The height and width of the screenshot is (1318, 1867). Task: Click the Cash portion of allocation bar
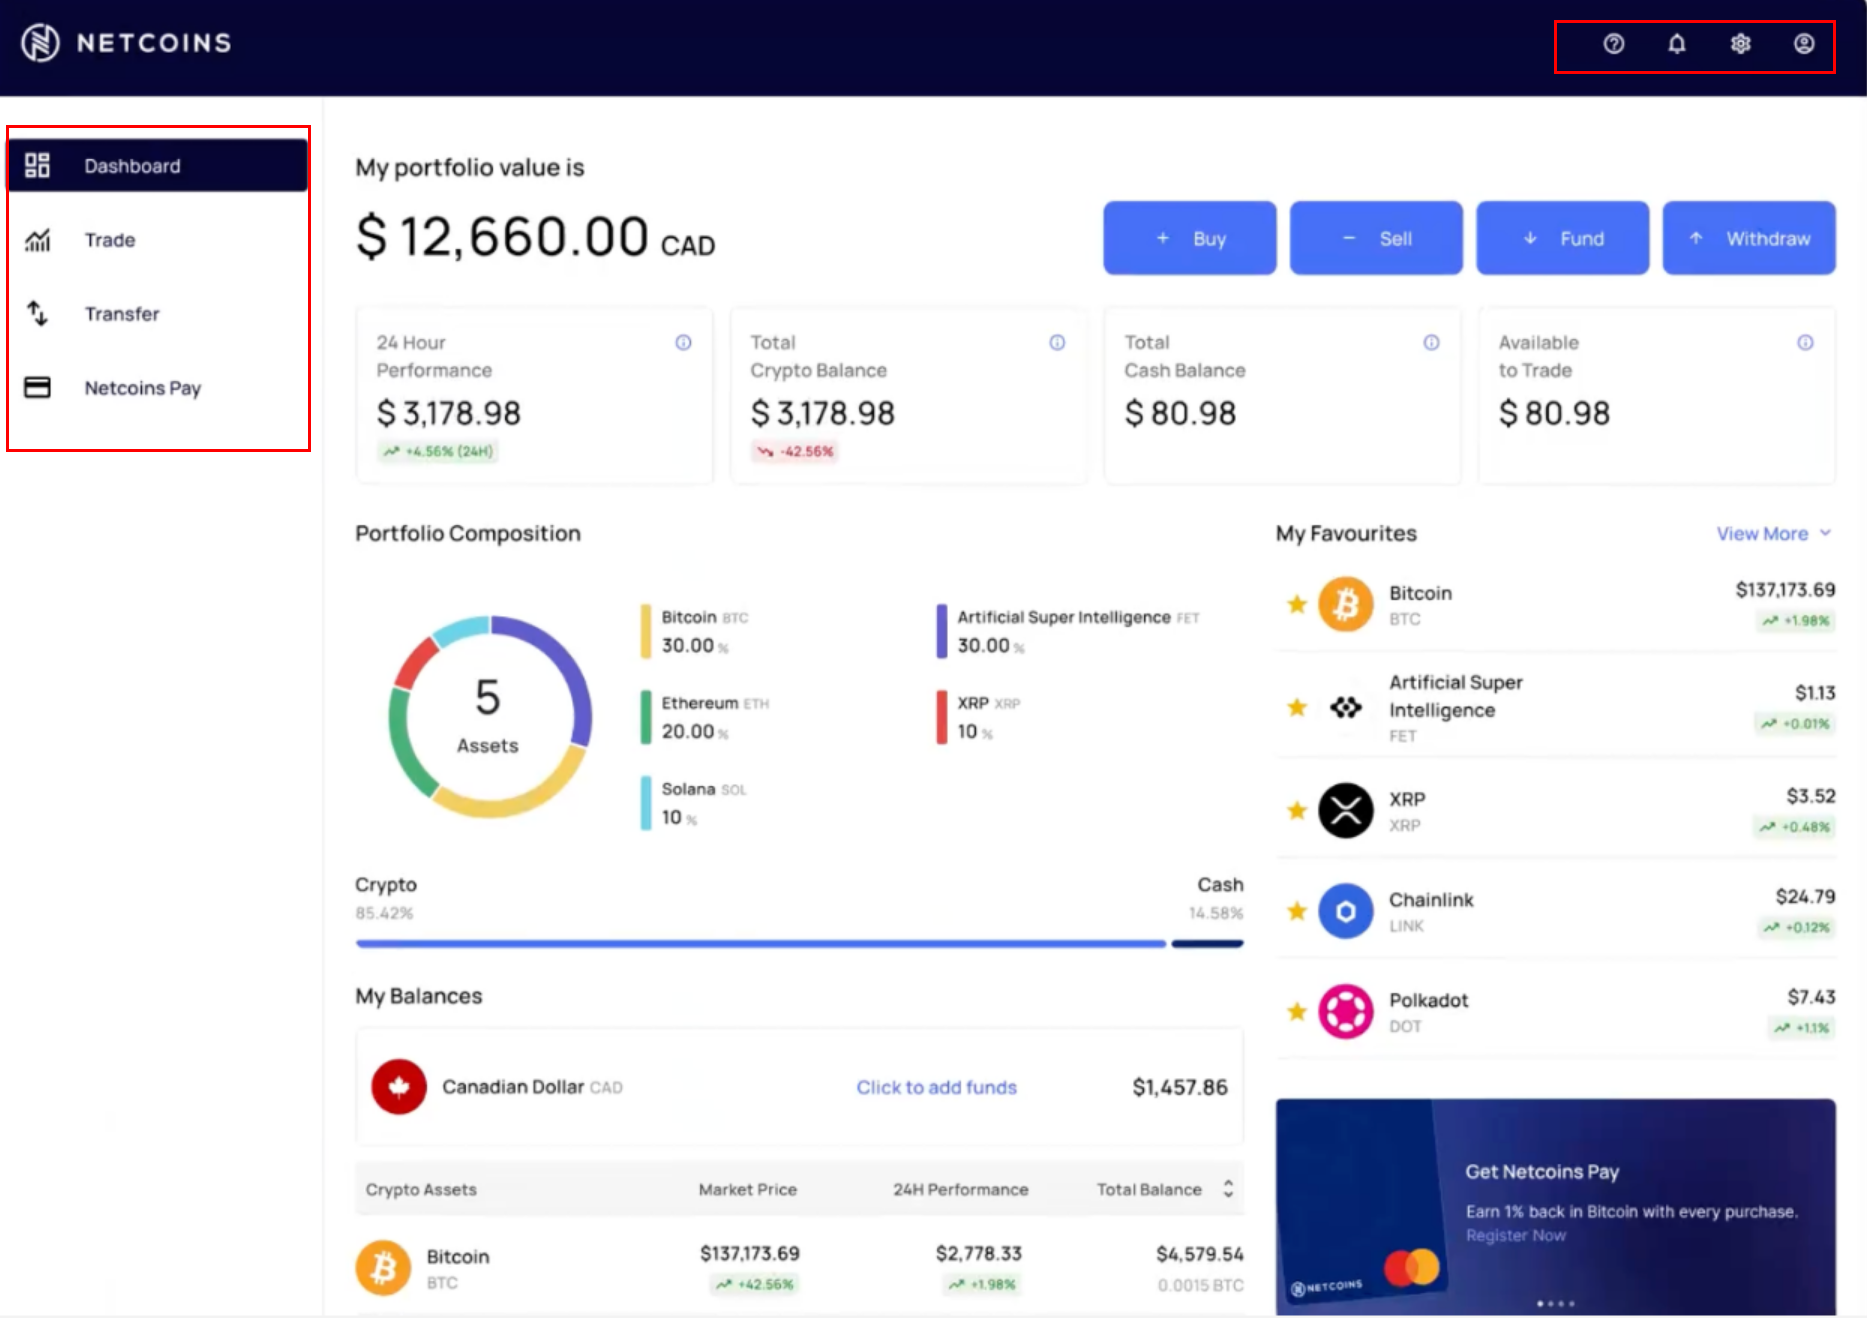pos(1207,943)
